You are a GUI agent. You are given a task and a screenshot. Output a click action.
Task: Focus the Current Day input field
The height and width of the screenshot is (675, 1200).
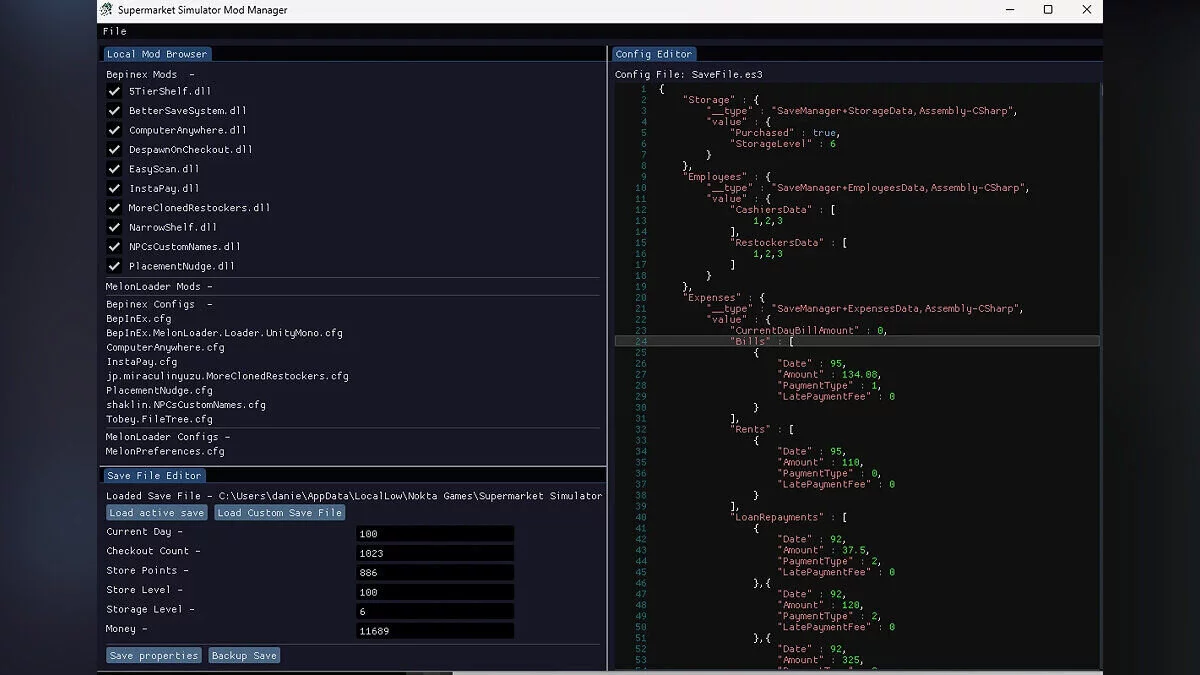[435, 534]
